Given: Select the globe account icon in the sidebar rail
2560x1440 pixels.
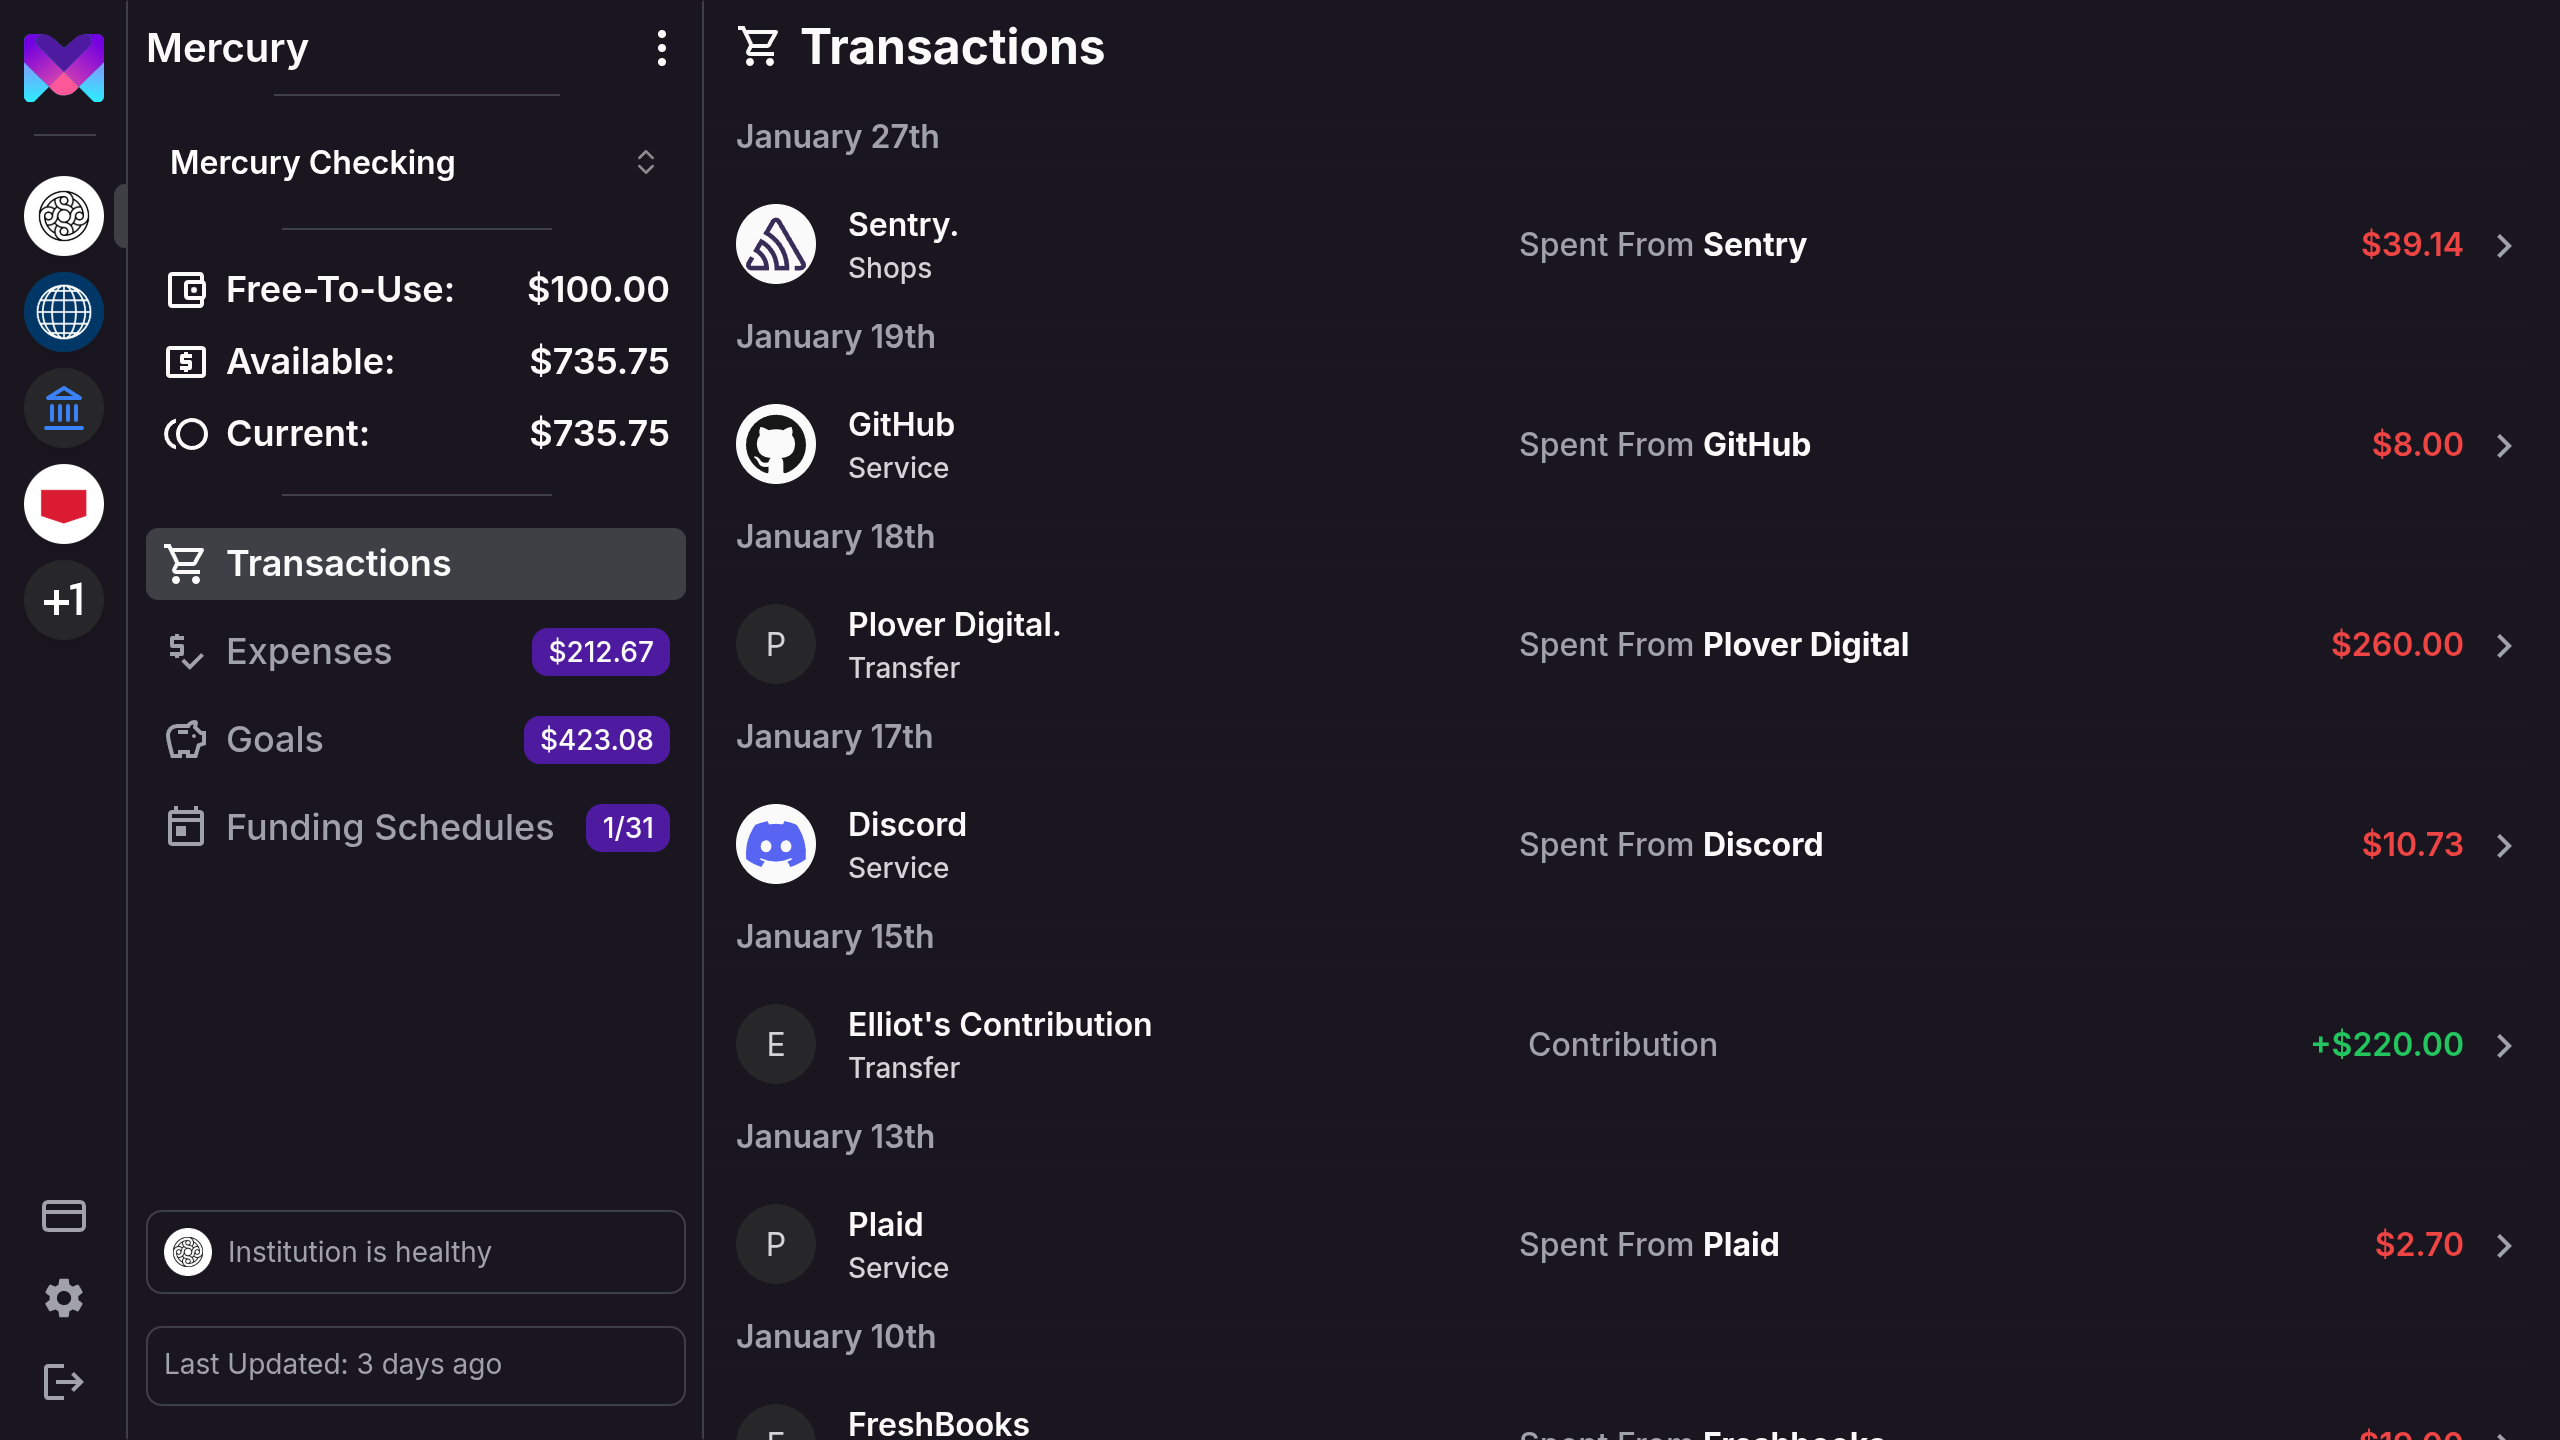Looking at the screenshot, I should point(63,311).
